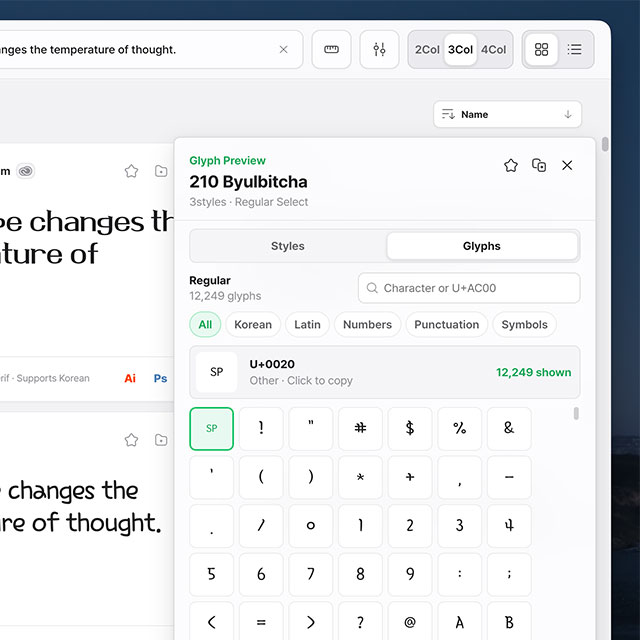The height and width of the screenshot is (640, 640).
Task: Select the All glyph filter
Action: tap(205, 324)
